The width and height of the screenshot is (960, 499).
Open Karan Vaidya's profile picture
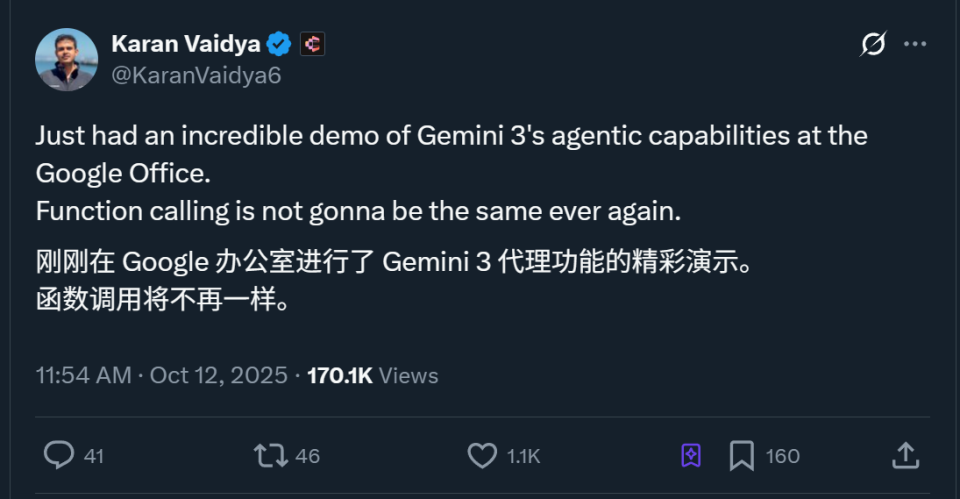click(67, 59)
